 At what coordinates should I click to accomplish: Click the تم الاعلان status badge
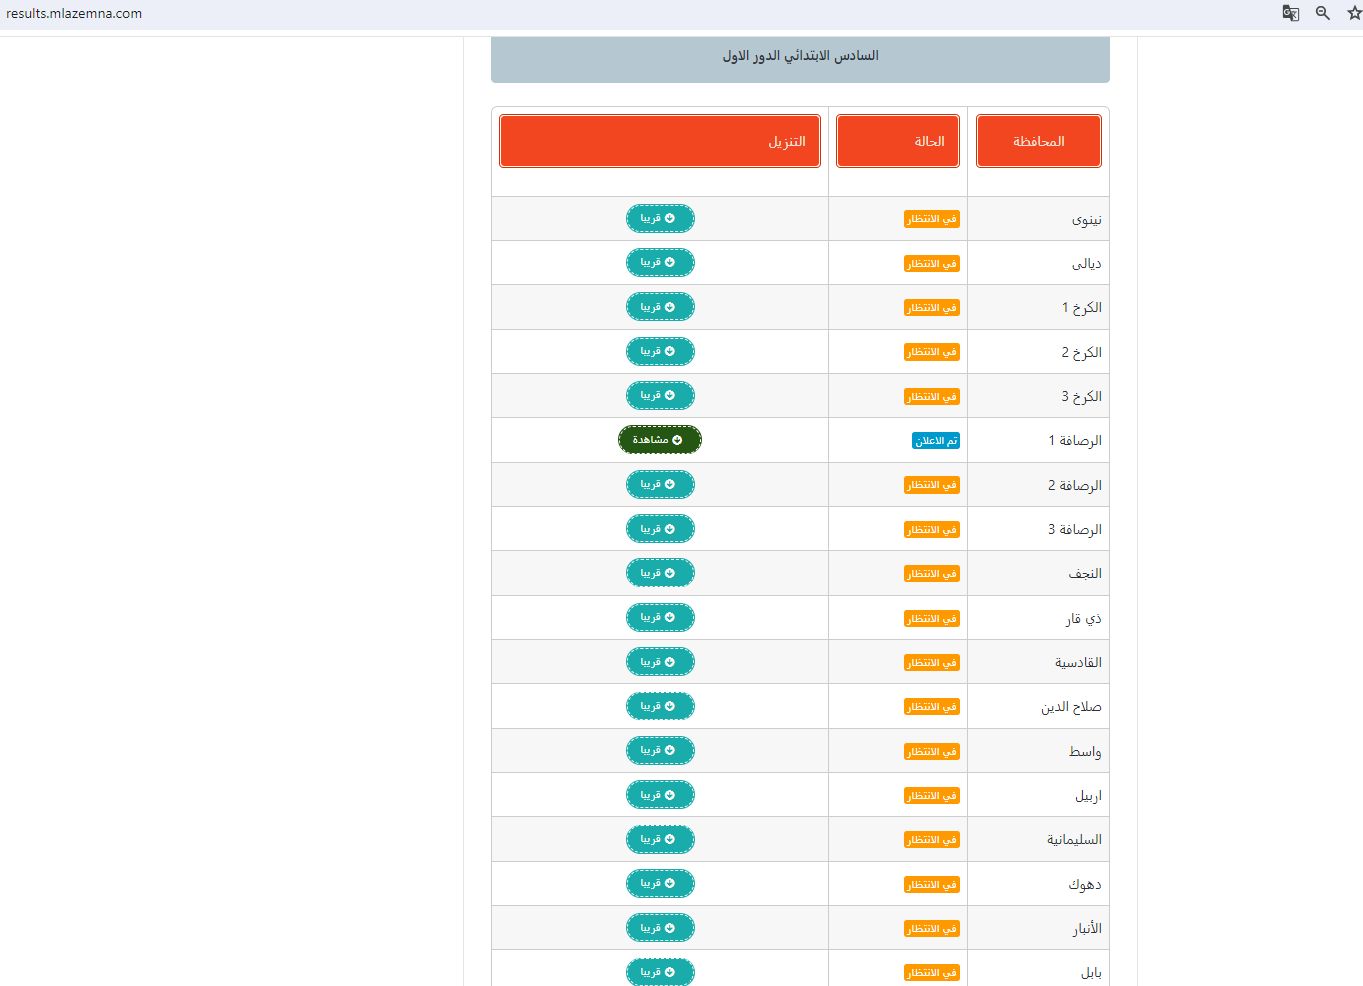coord(935,441)
